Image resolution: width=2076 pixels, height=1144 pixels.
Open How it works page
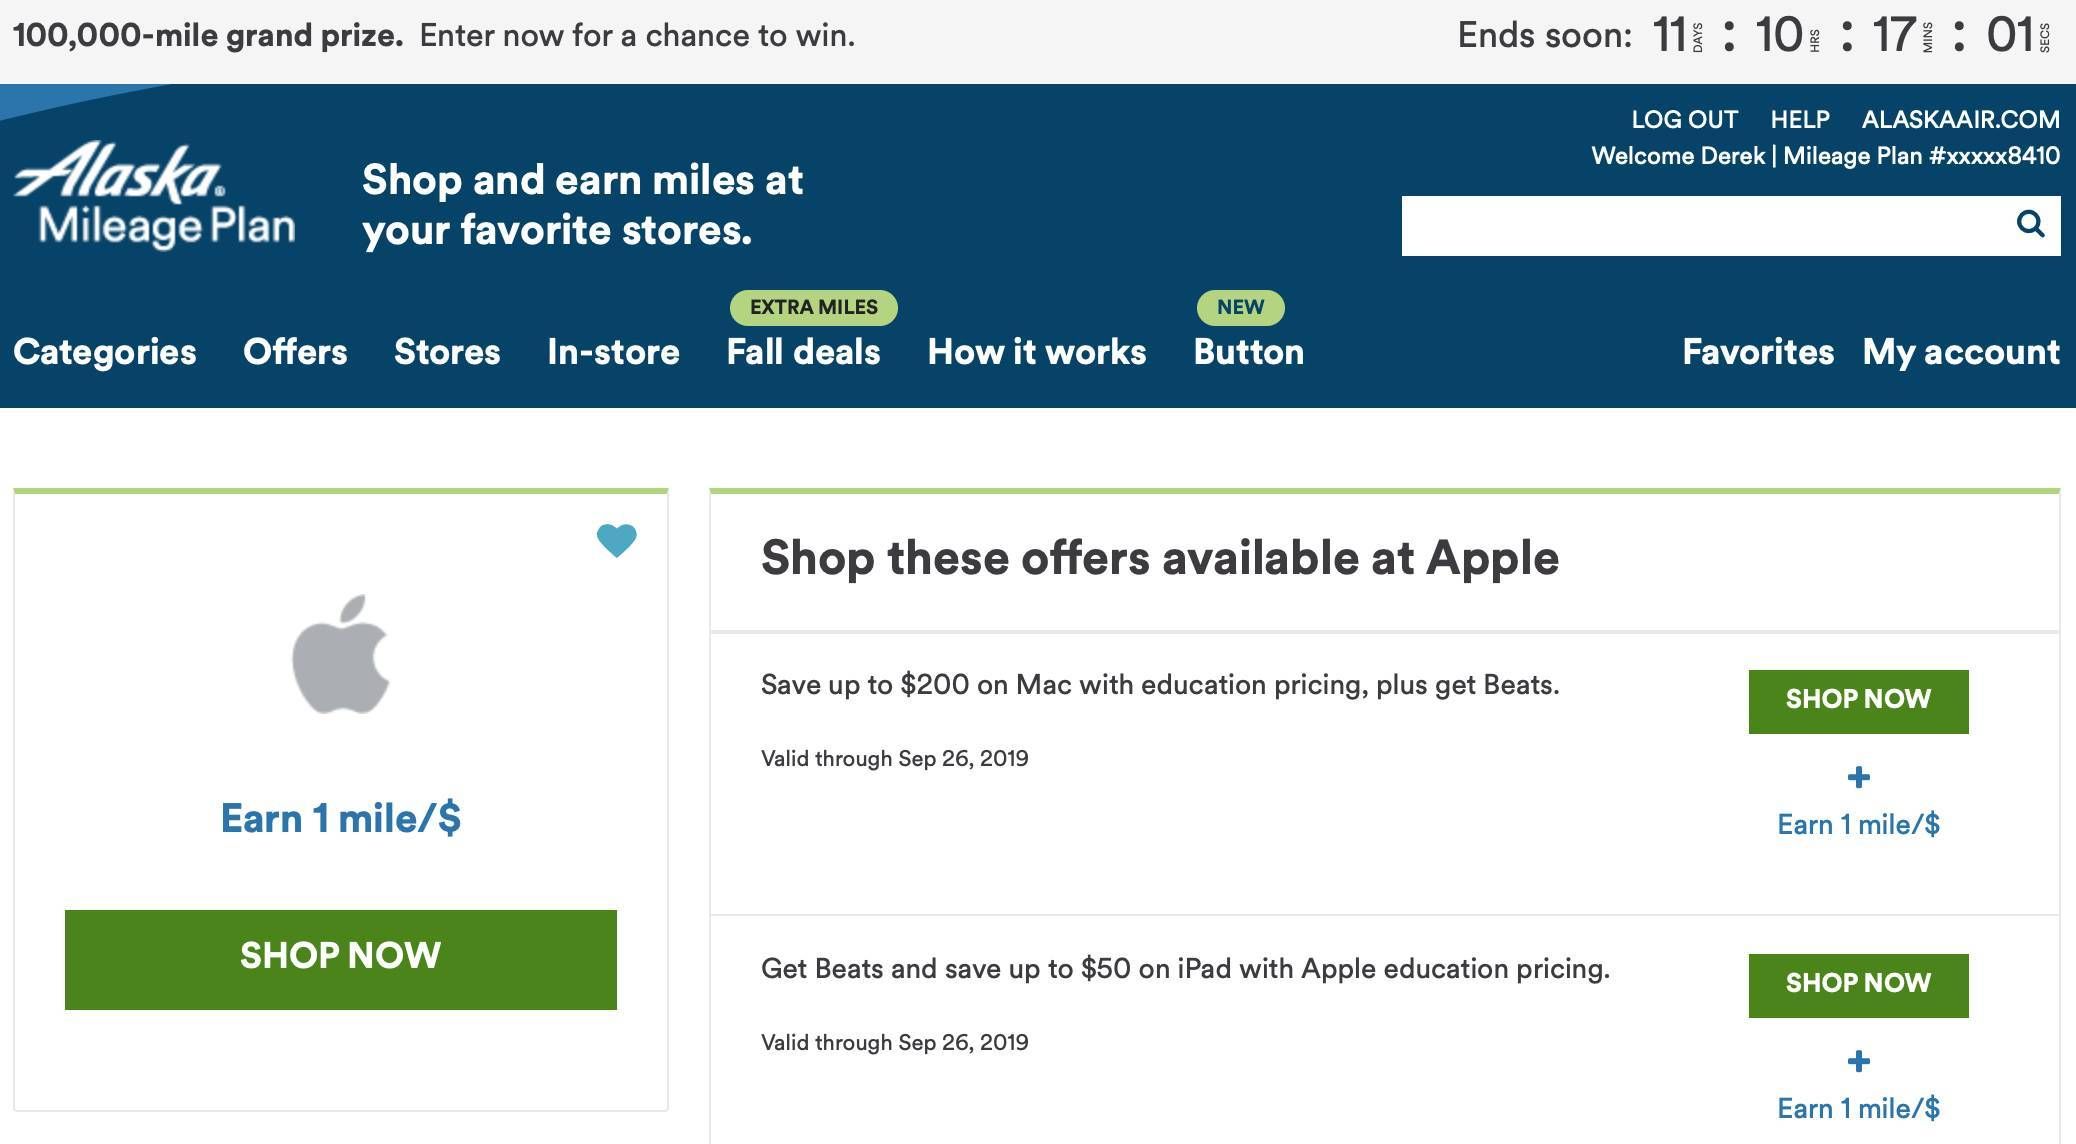point(1037,352)
